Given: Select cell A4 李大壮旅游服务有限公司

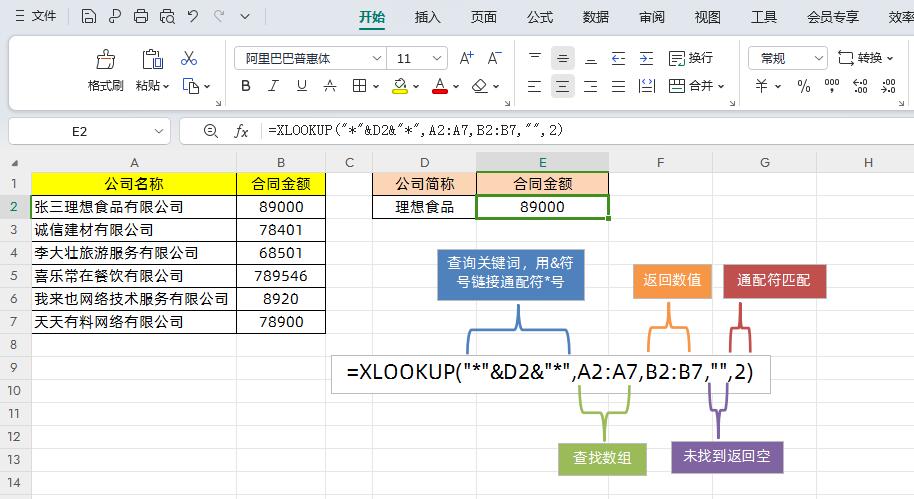Looking at the screenshot, I should [134, 253].
